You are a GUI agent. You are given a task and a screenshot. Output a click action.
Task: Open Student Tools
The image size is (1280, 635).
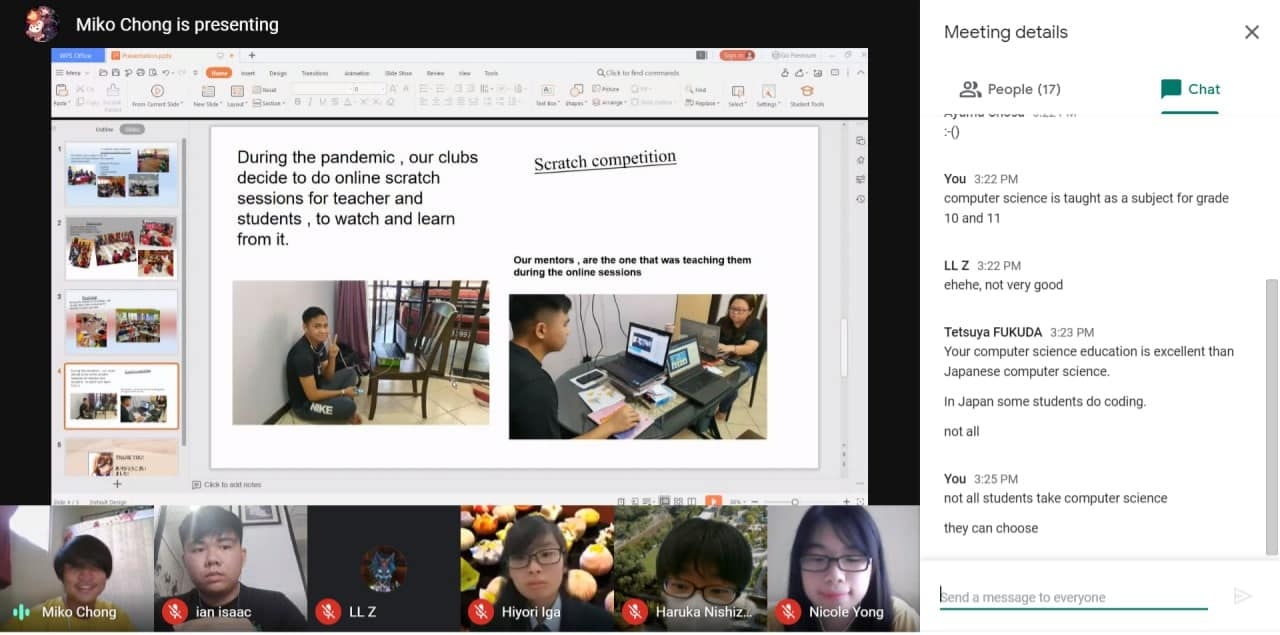point(807,96)
